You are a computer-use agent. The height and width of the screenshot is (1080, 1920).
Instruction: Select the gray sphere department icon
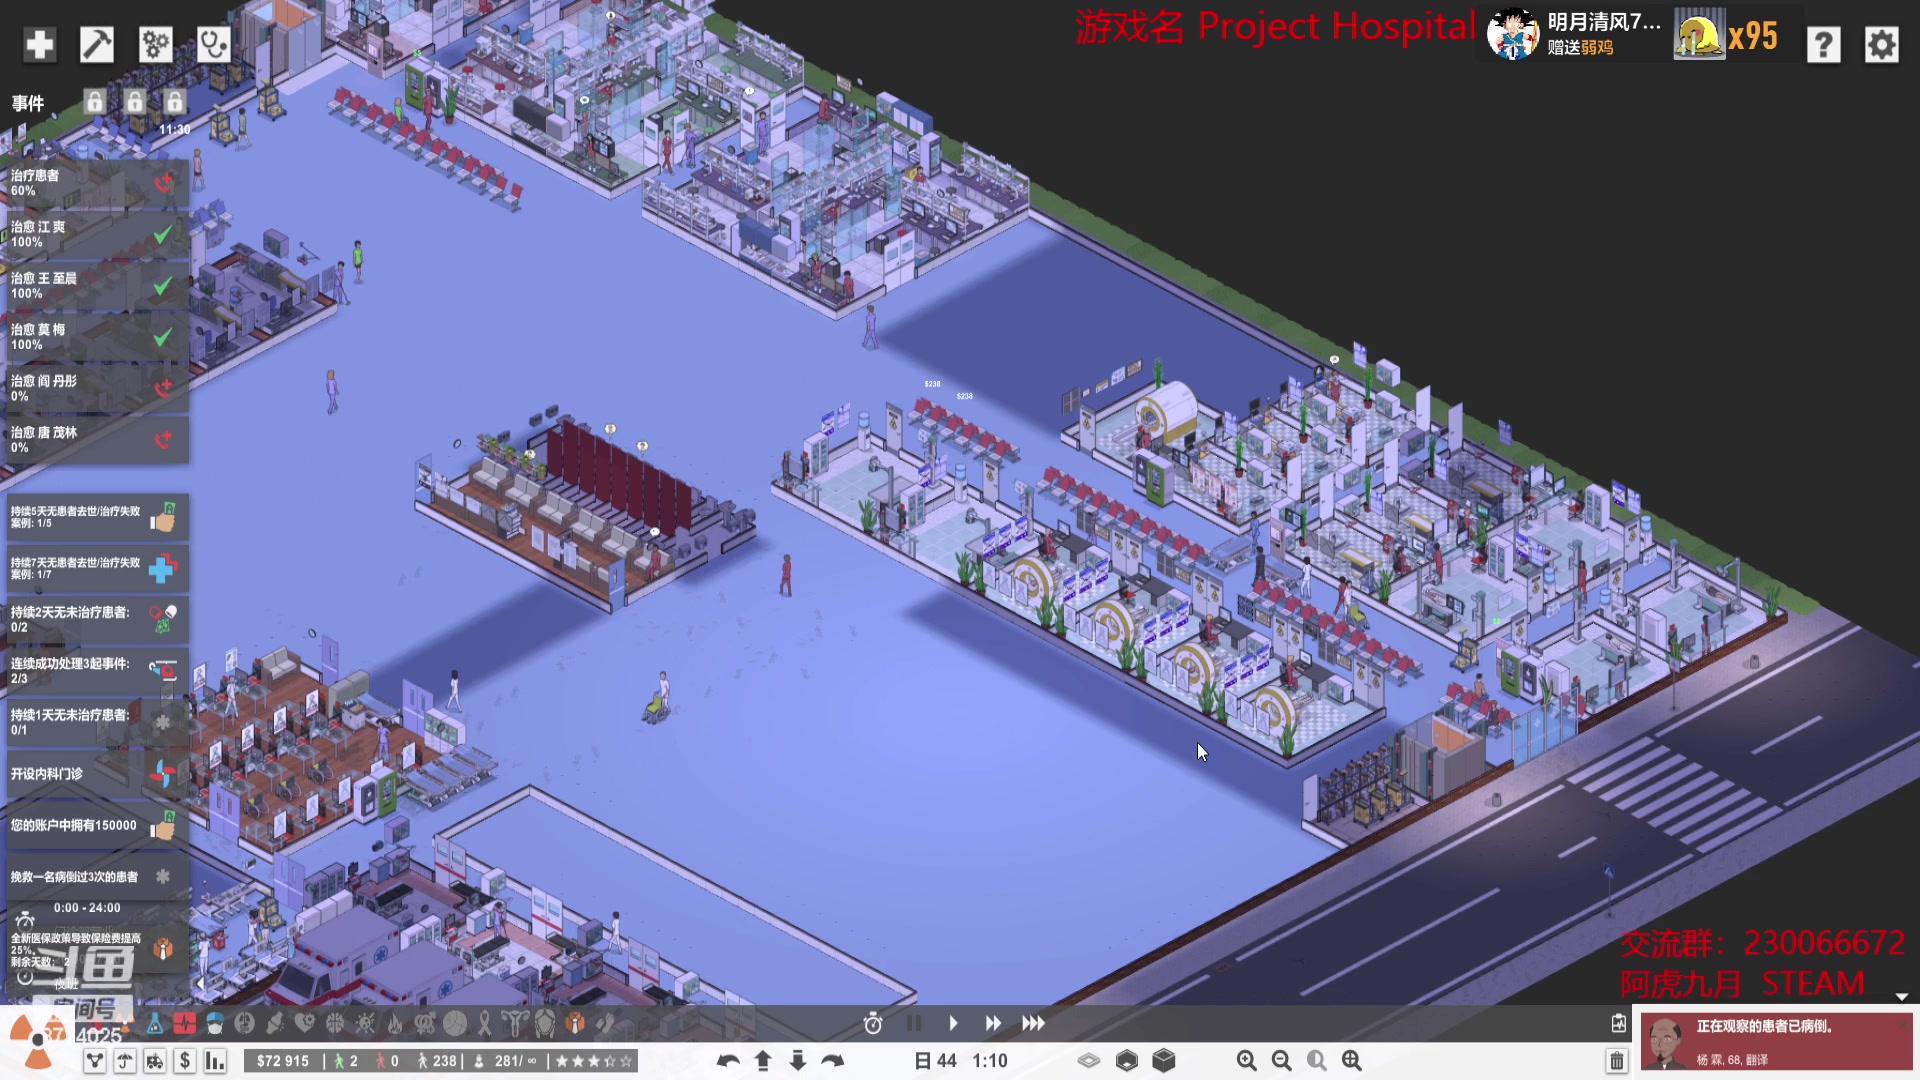pos(455,1023)
